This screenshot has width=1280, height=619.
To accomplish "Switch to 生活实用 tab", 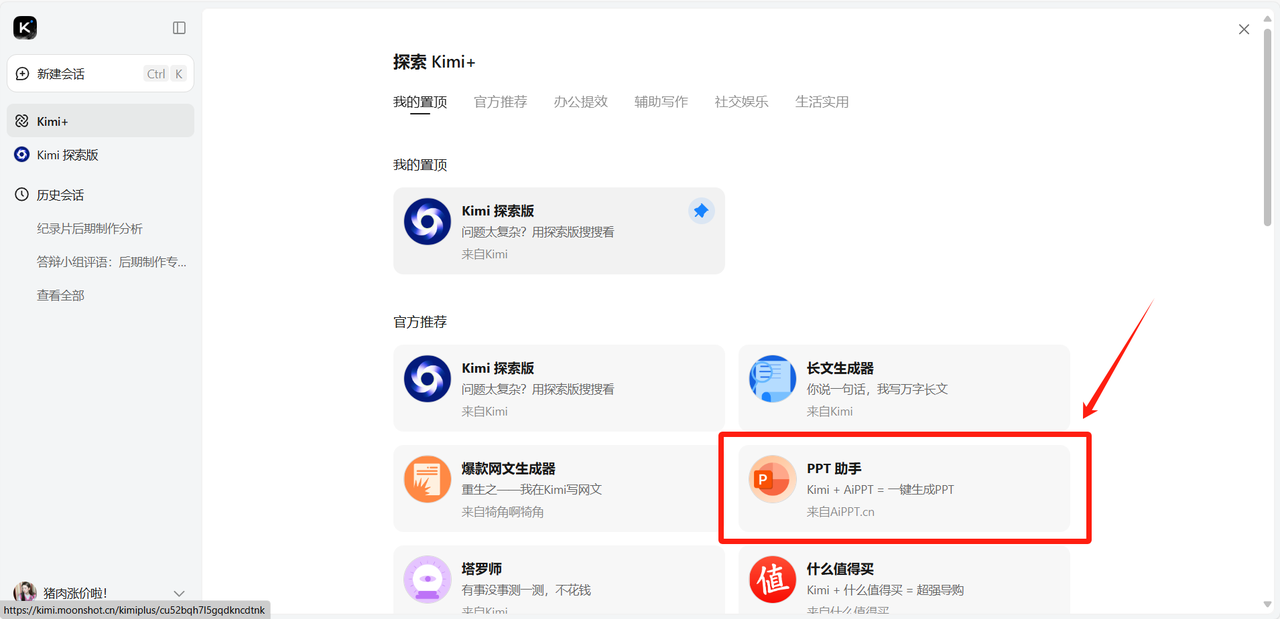I will click(822, 102).
